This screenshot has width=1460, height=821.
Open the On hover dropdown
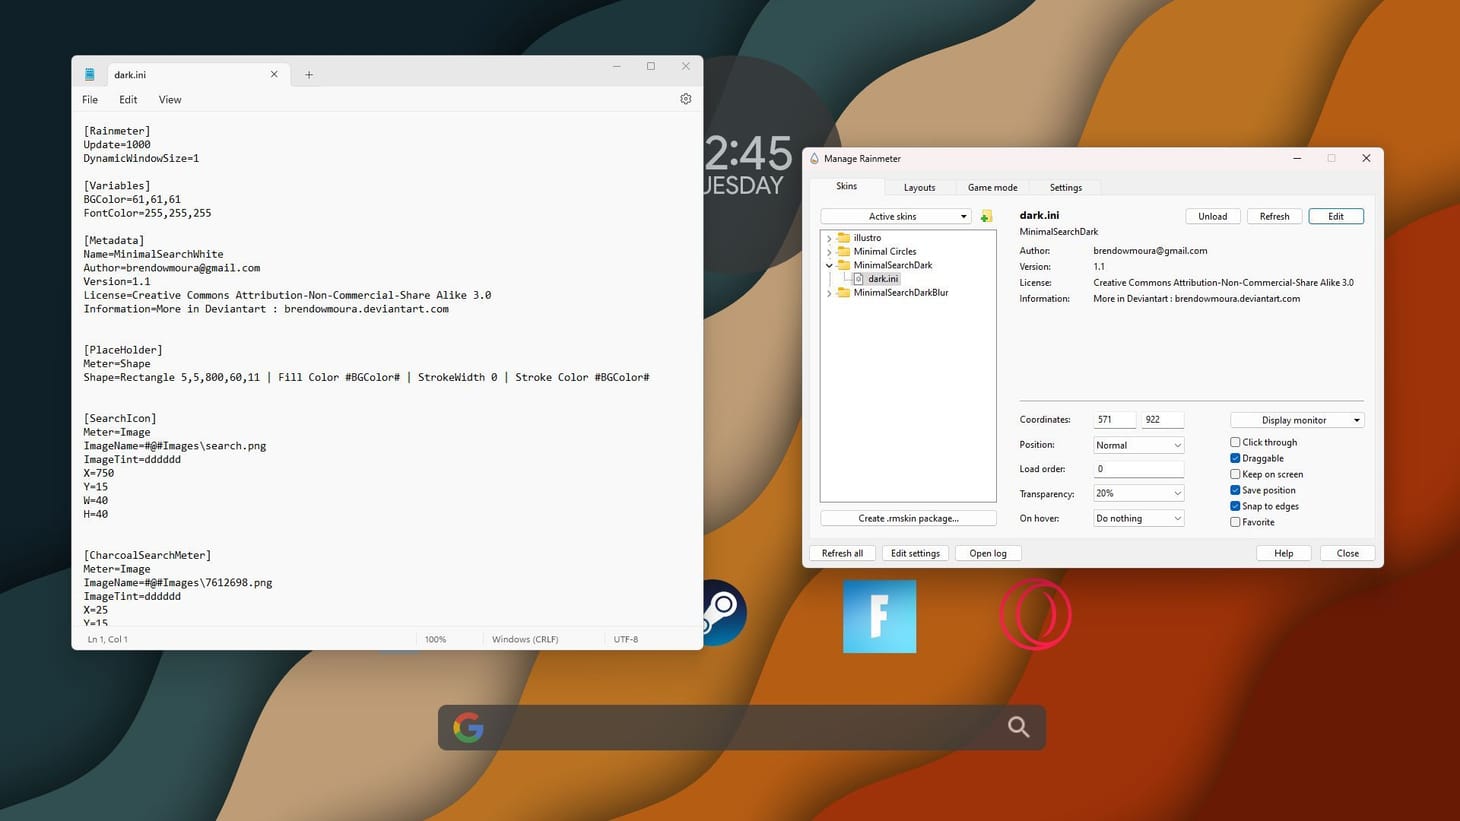coord(1137,518)
